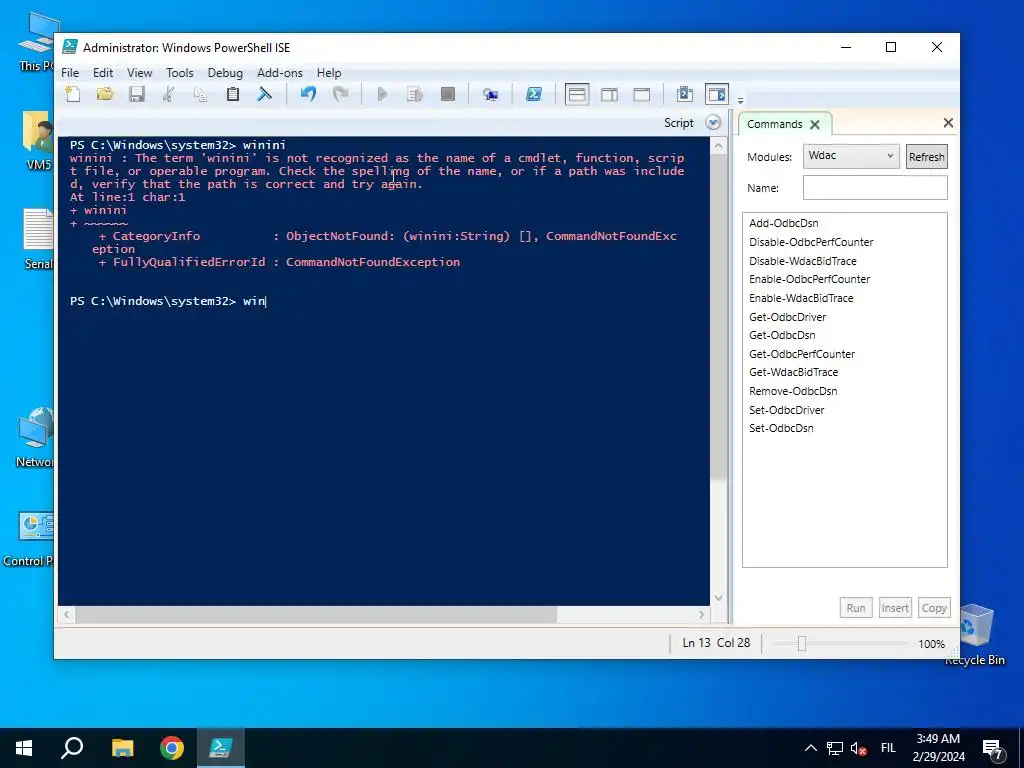The width and height of the screenshot is (1024, 768).
Task: Click the New script toolbar icon
Action: click(x=73, y=95)
